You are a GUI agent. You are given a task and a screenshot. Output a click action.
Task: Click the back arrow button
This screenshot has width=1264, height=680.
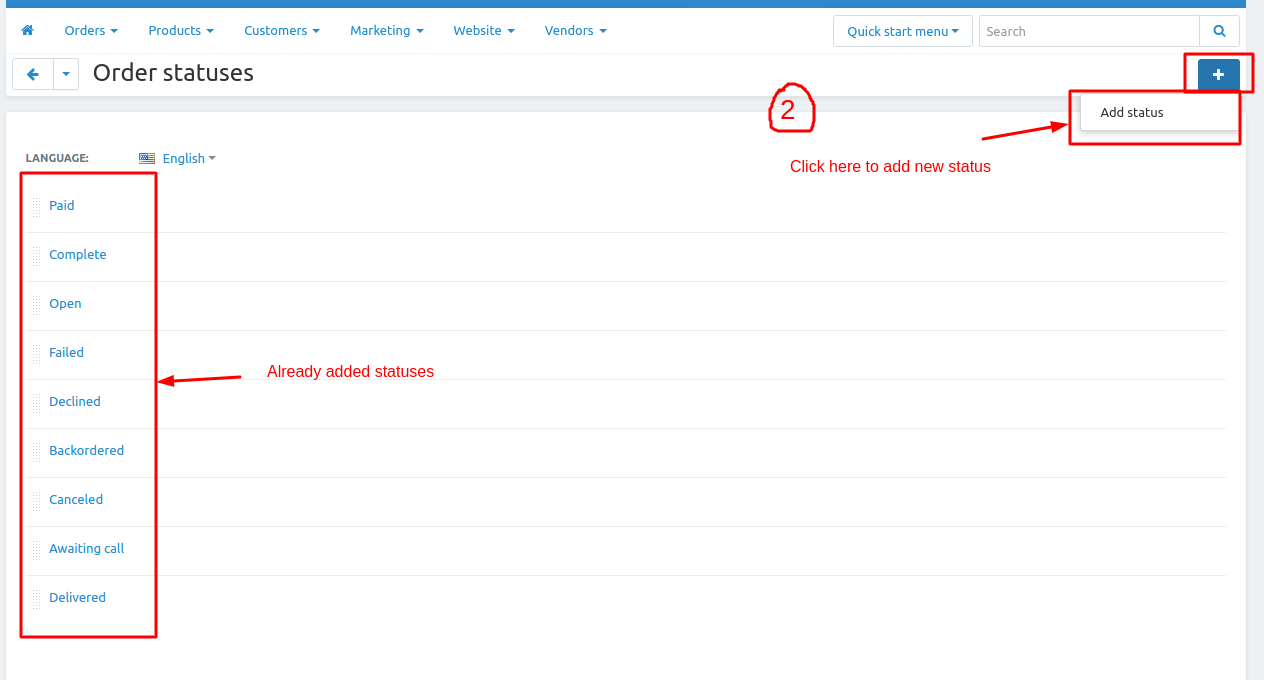[x=33, y=74]
